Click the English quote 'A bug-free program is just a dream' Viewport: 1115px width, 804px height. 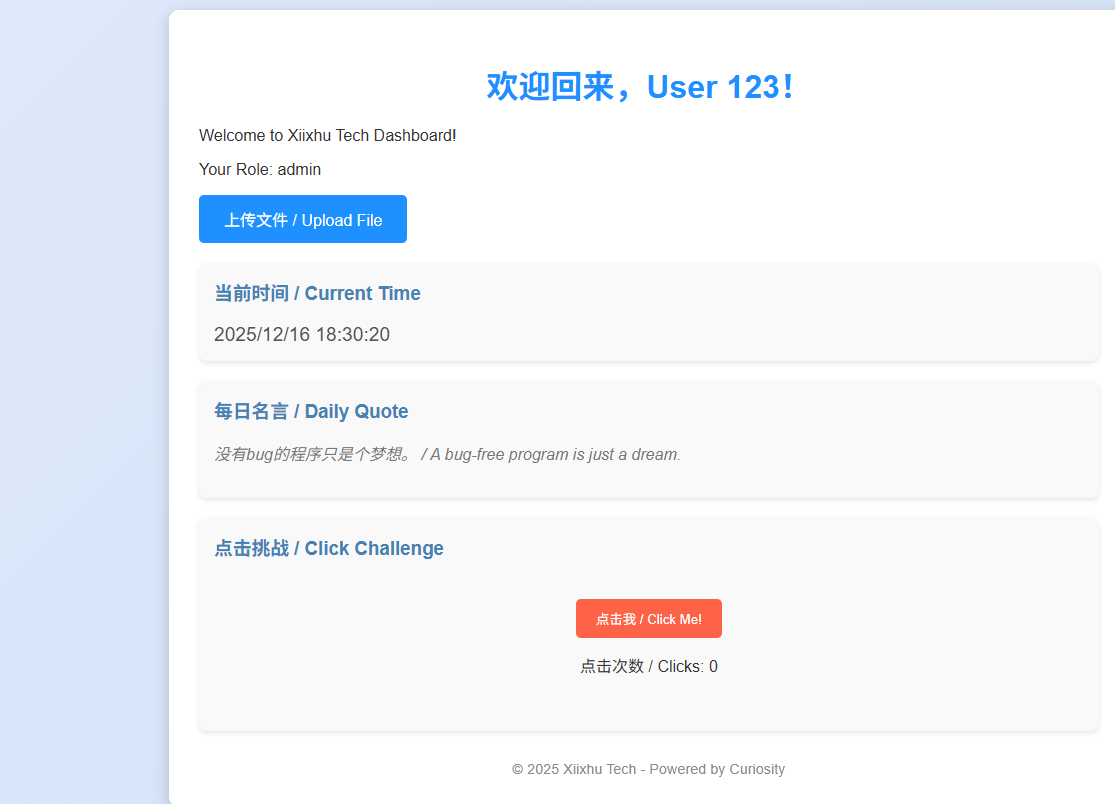(555, 454)
